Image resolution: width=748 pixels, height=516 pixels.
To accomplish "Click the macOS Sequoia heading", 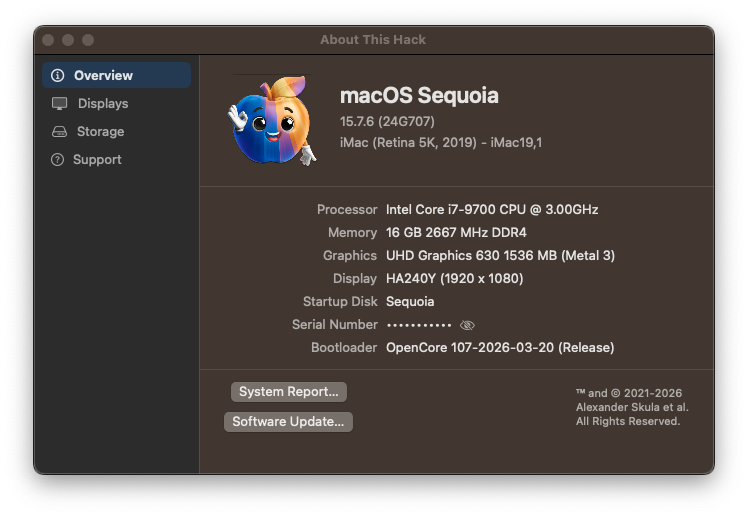I will click(x=419, y=96).
